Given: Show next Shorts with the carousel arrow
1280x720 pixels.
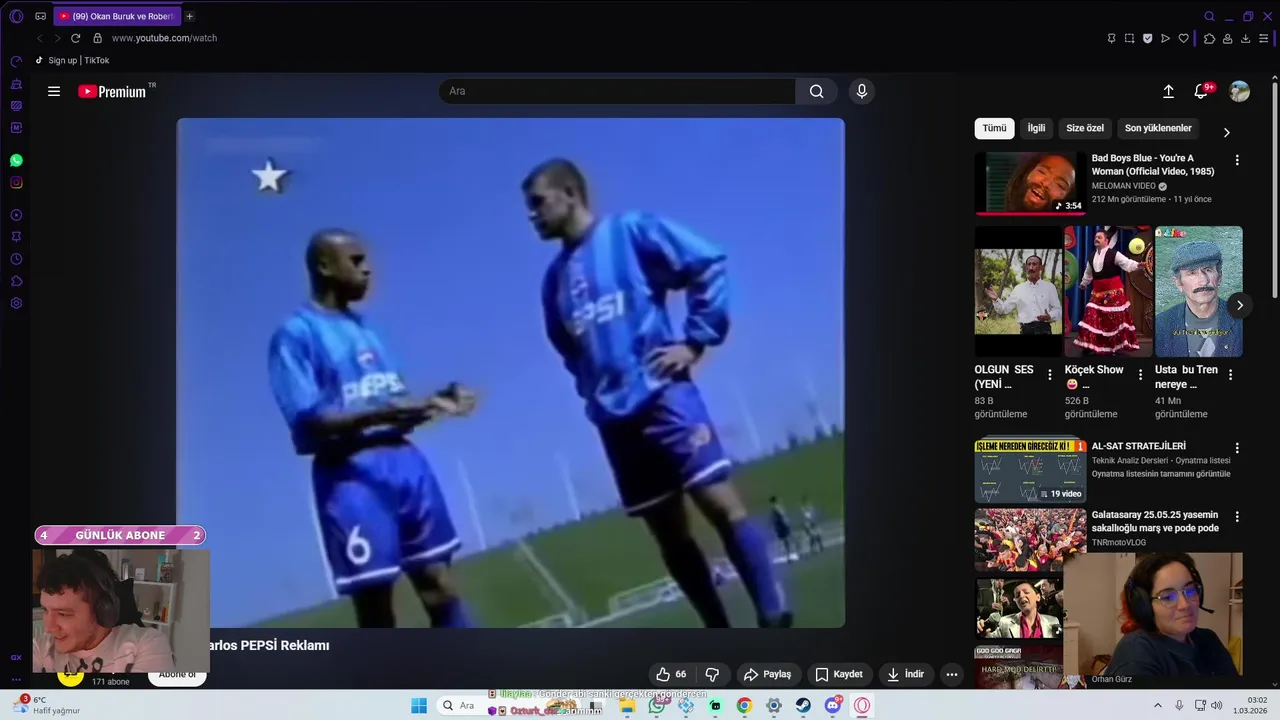Looking at the screenshot, I should 1239,305.
